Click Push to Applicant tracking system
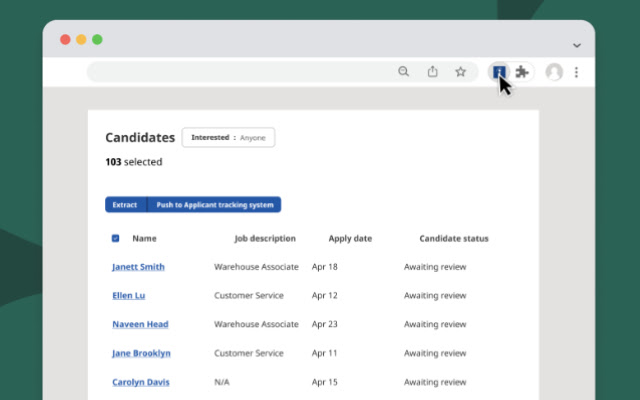The width and height of the screenshot is (640, 400). point(214,204)
